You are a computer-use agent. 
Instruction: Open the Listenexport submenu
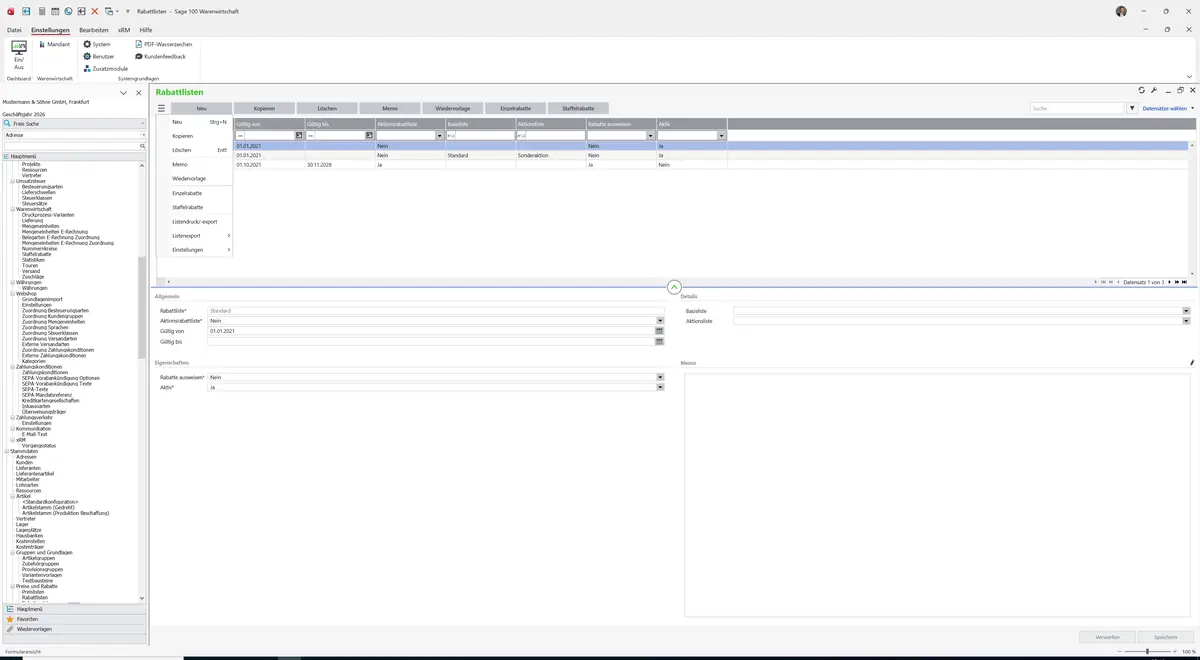195,235
